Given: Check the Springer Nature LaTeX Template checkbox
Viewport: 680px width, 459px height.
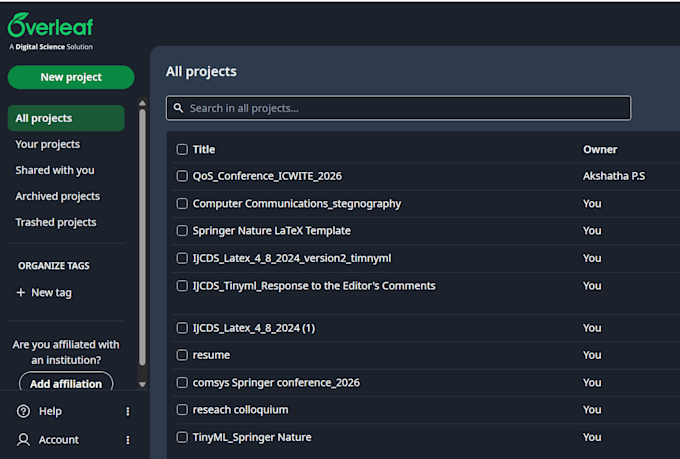Looking at the screenshot, I should pos(182,230).
